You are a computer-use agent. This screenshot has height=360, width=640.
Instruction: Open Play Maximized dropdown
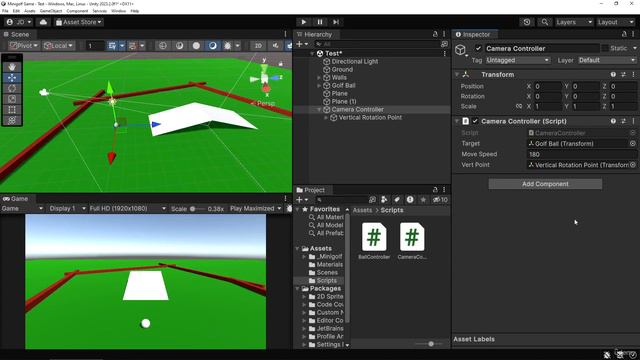coord(256,209)
